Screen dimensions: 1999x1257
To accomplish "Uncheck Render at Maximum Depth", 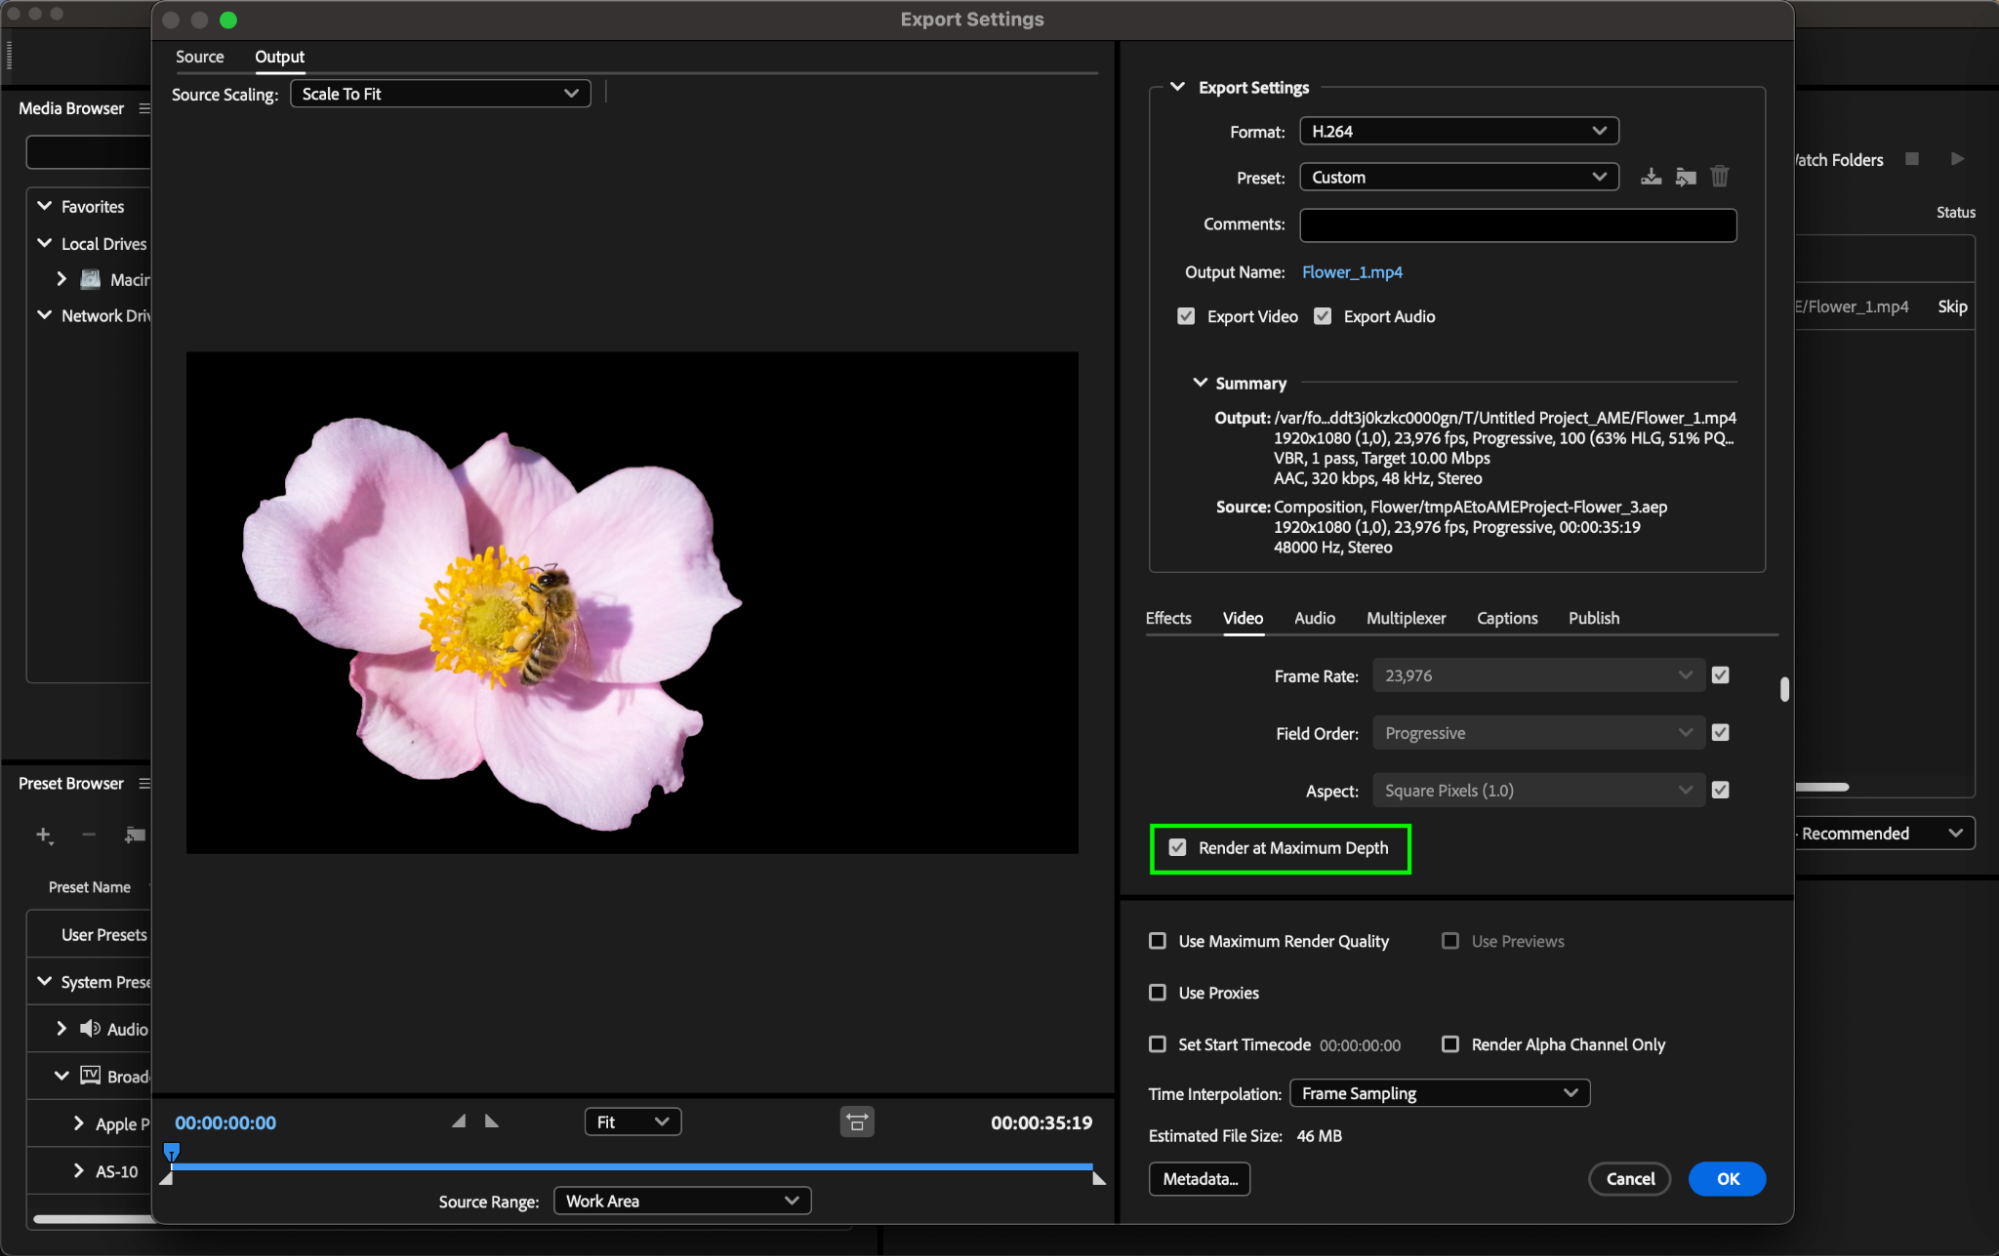I will 1178,848.
